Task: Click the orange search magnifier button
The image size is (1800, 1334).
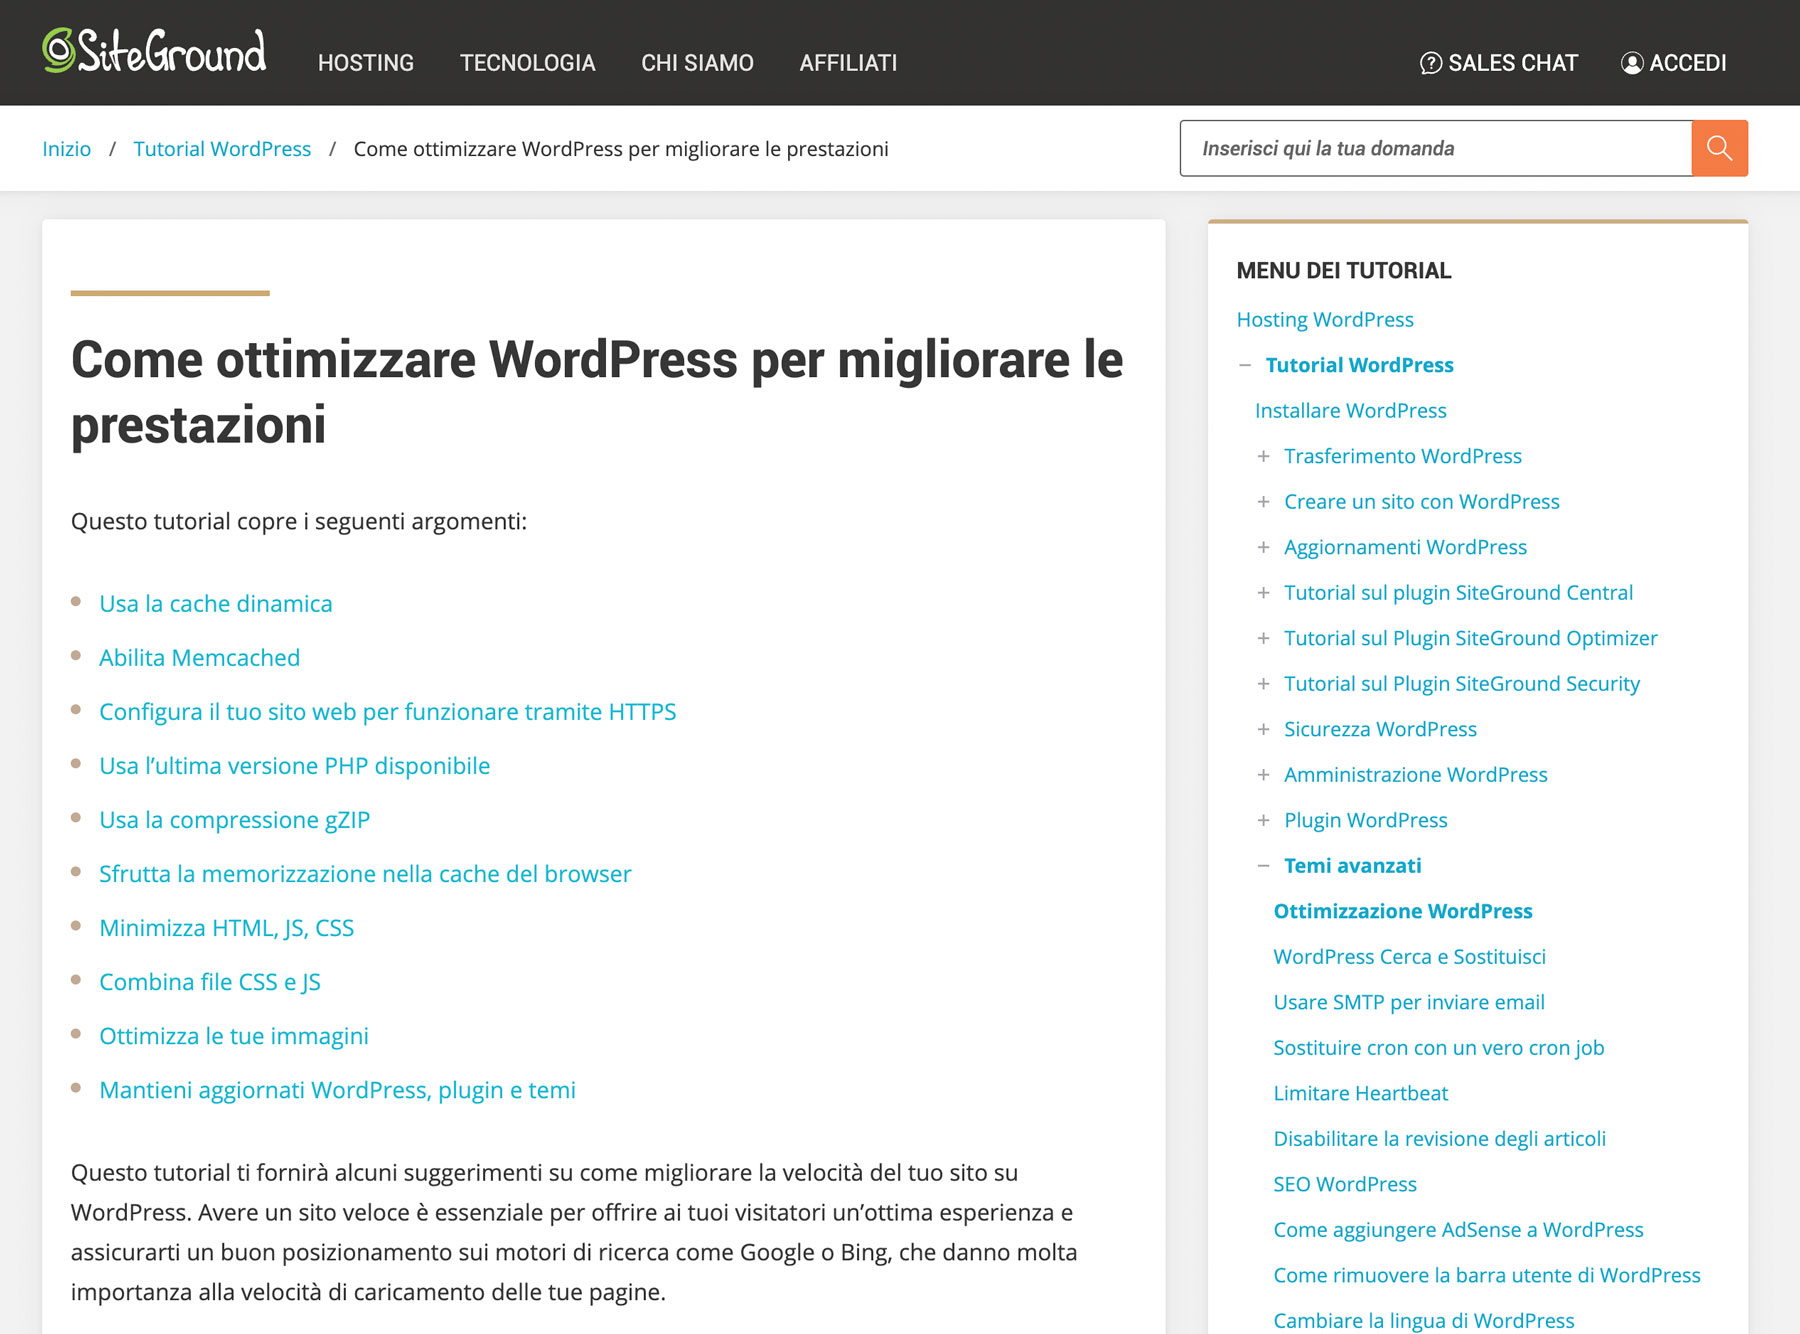Action: [x=1719, y=148]
